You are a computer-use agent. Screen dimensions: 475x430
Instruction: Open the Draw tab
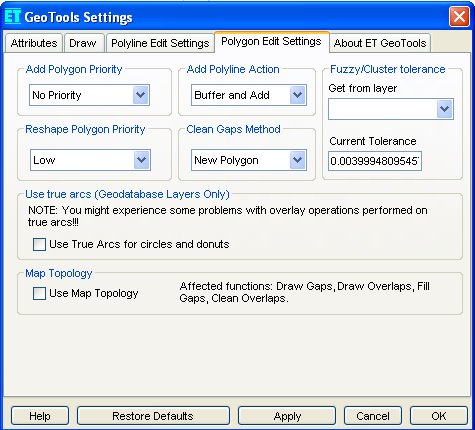(x=83, y=43)
